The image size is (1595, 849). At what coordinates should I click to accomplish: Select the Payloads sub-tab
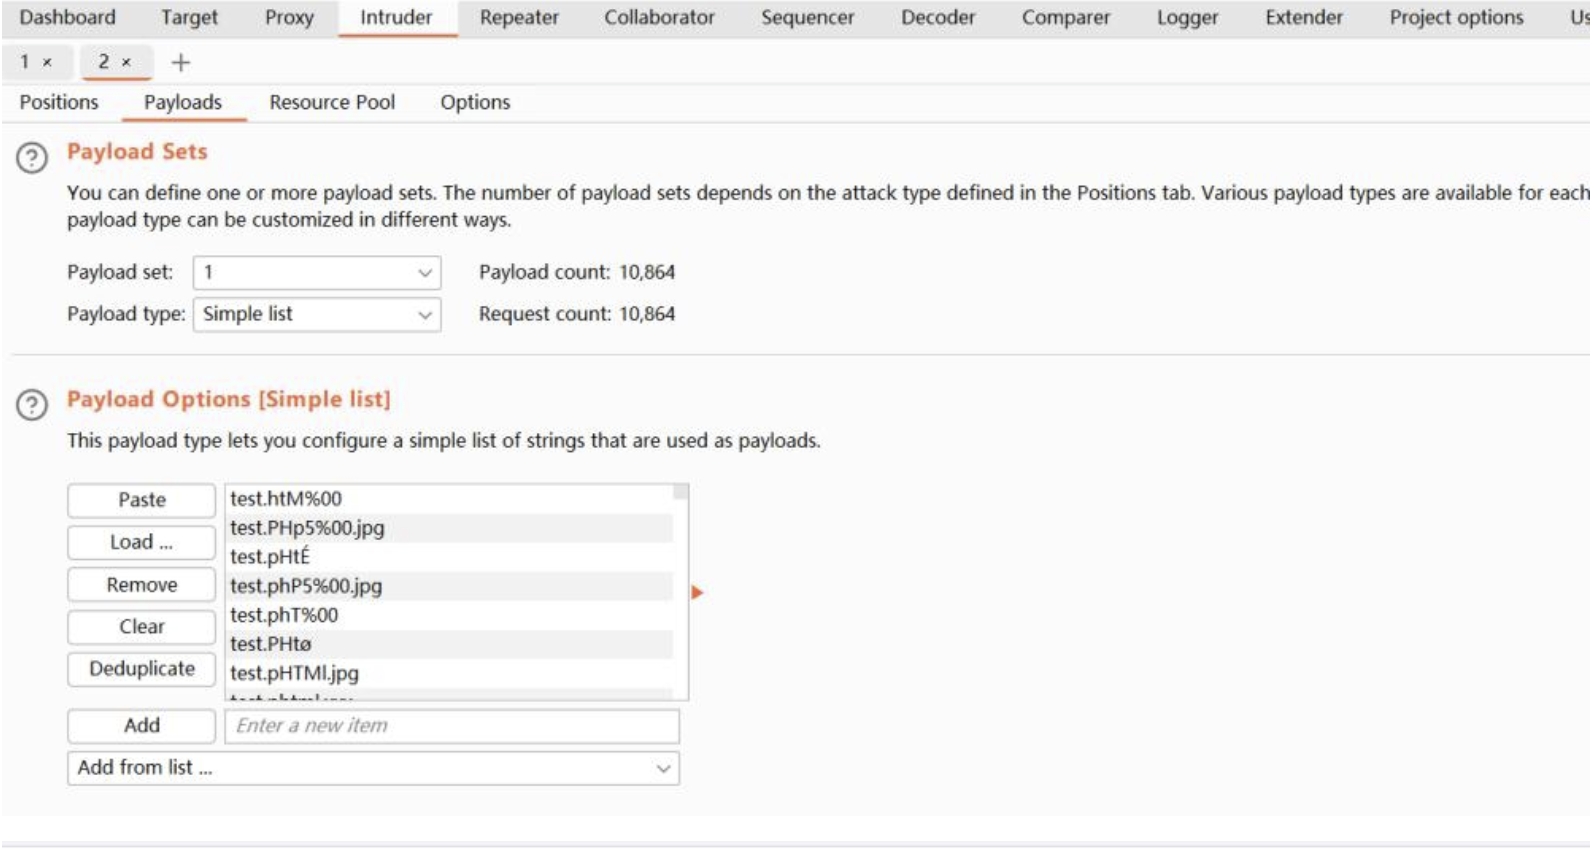183,102
